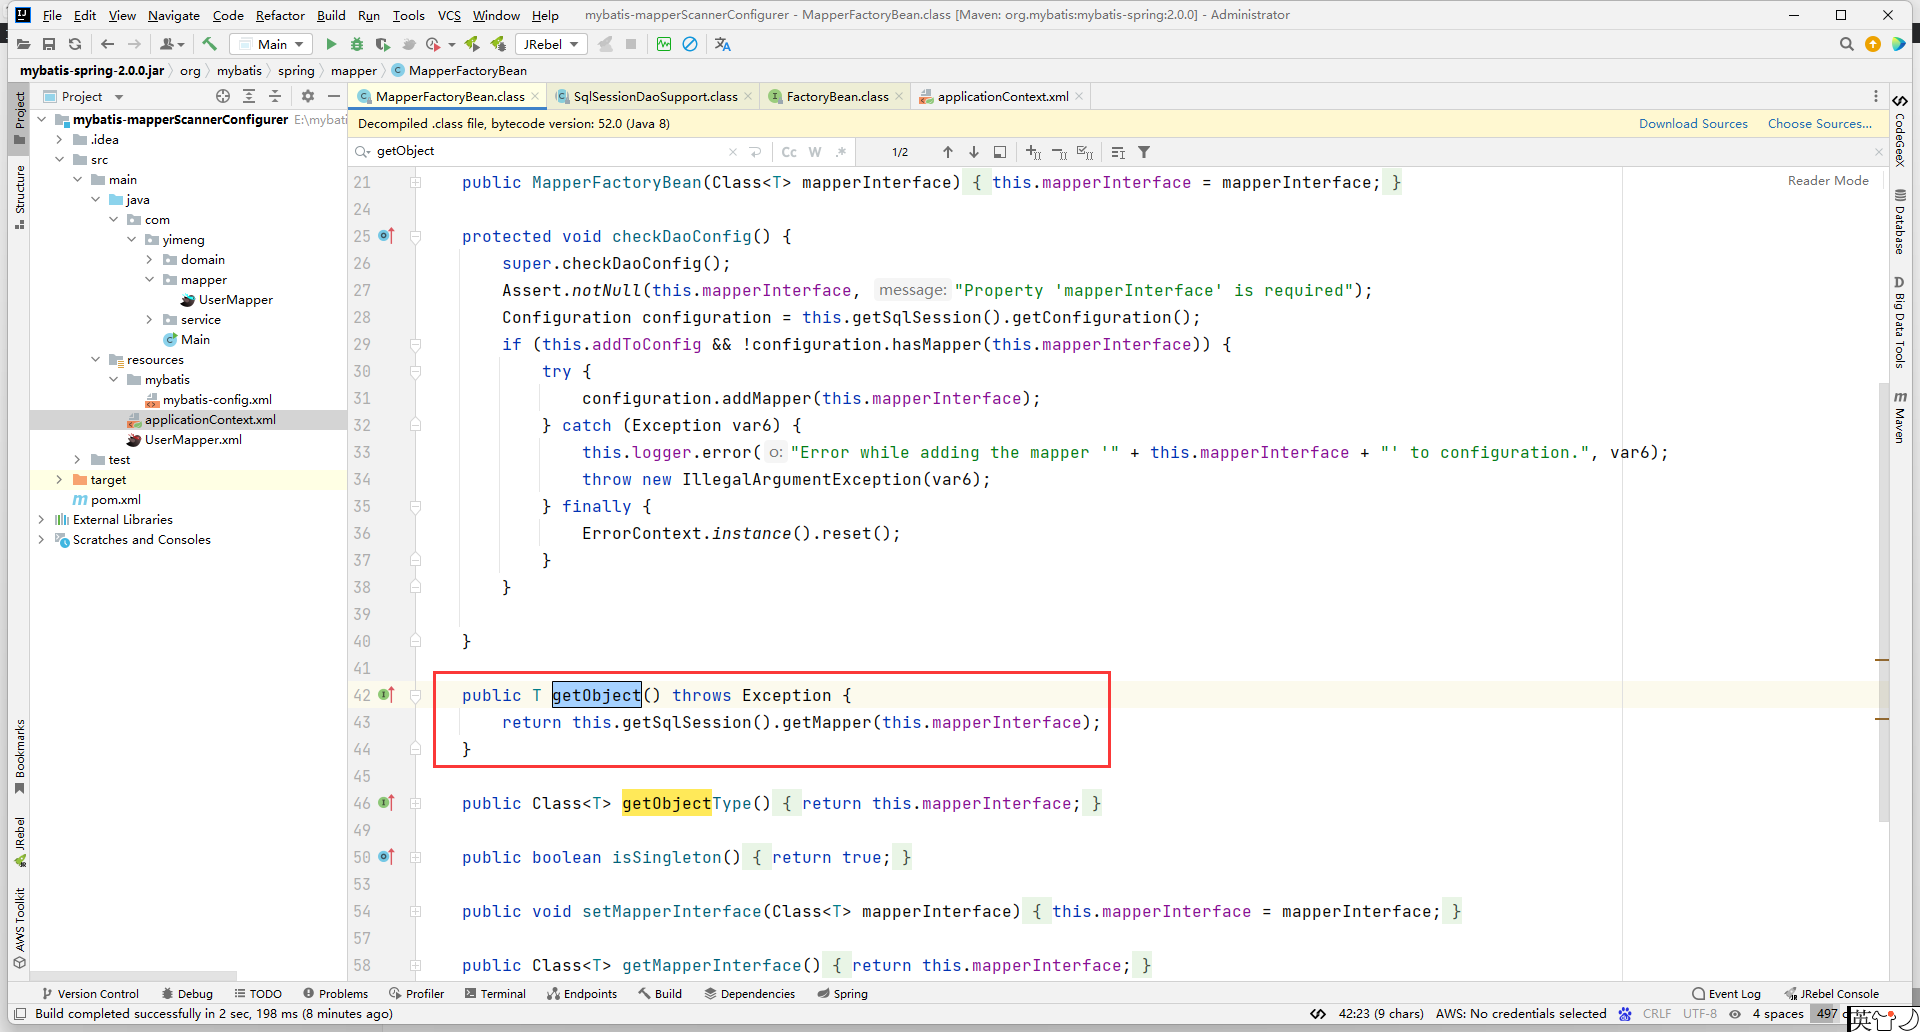Screen dimensions: 1920x1032
Task: Collapse the src folder
Action: coord(60,160)
